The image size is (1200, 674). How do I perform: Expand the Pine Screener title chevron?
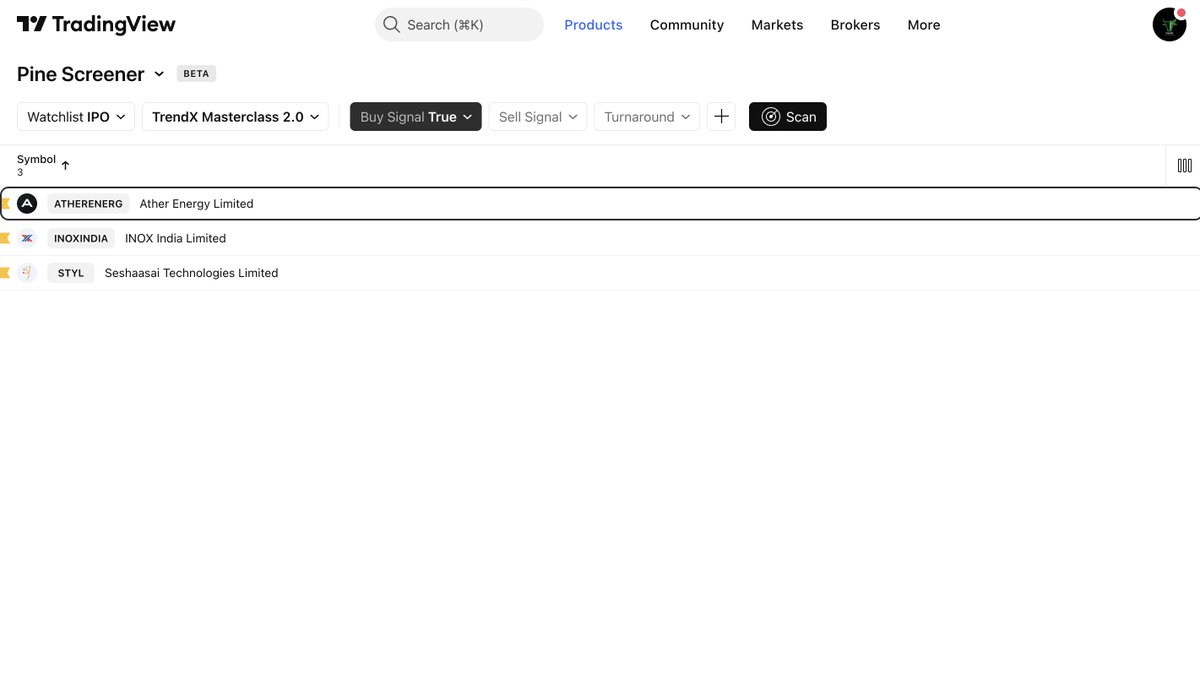pos(159,74)
